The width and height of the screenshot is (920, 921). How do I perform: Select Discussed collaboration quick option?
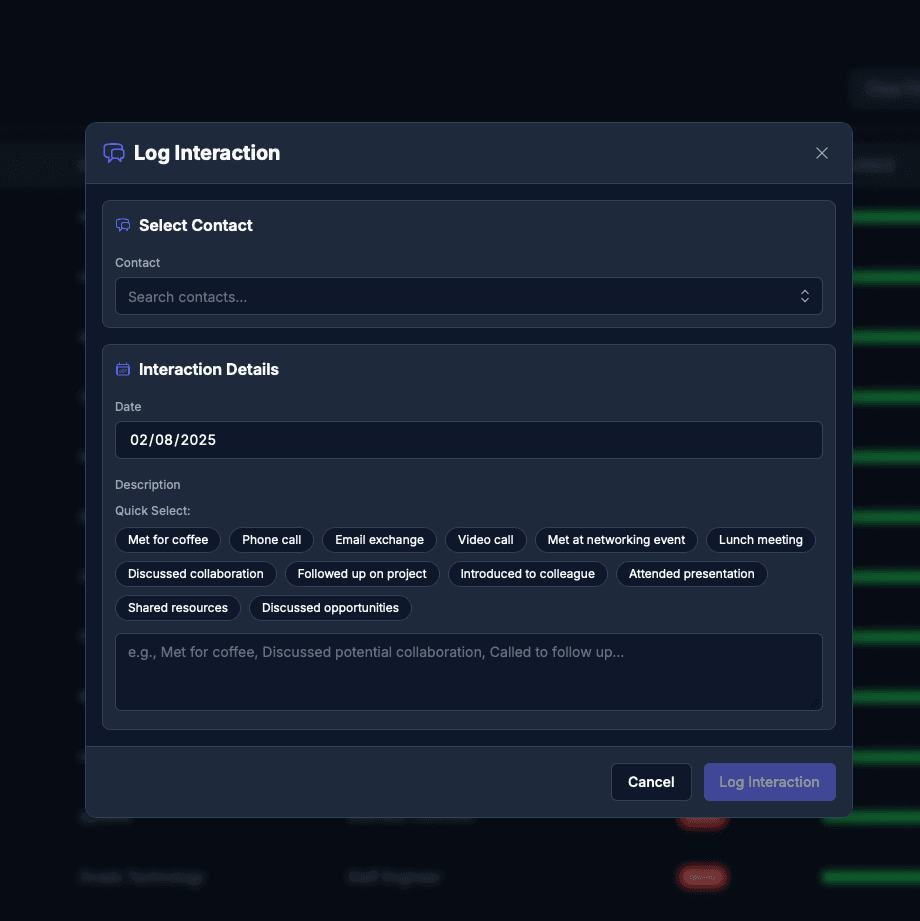(x=196, y=574)
